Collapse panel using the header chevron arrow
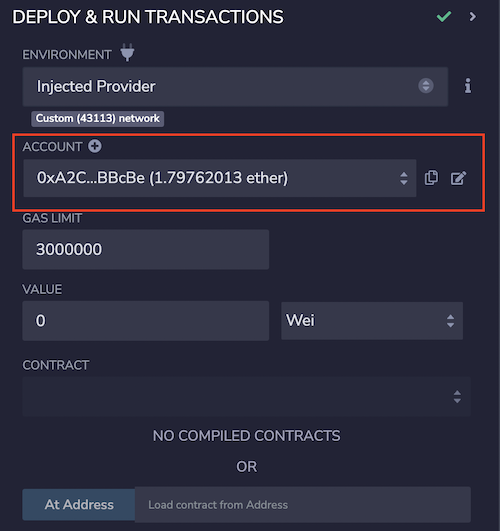 473,16
